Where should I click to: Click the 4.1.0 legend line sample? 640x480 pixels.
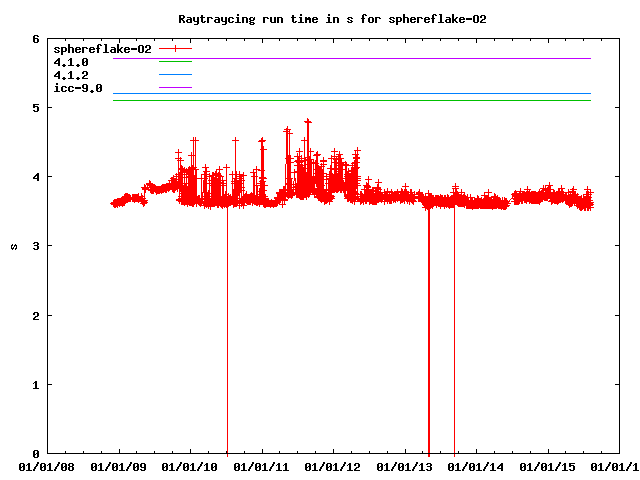175,62
